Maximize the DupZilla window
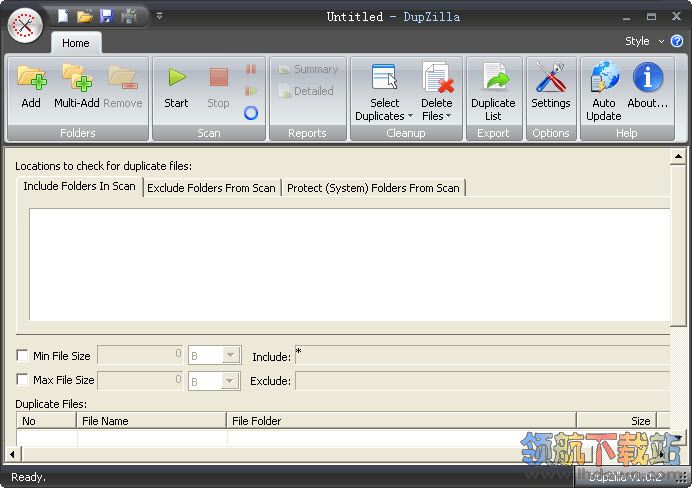 point(651,17)
